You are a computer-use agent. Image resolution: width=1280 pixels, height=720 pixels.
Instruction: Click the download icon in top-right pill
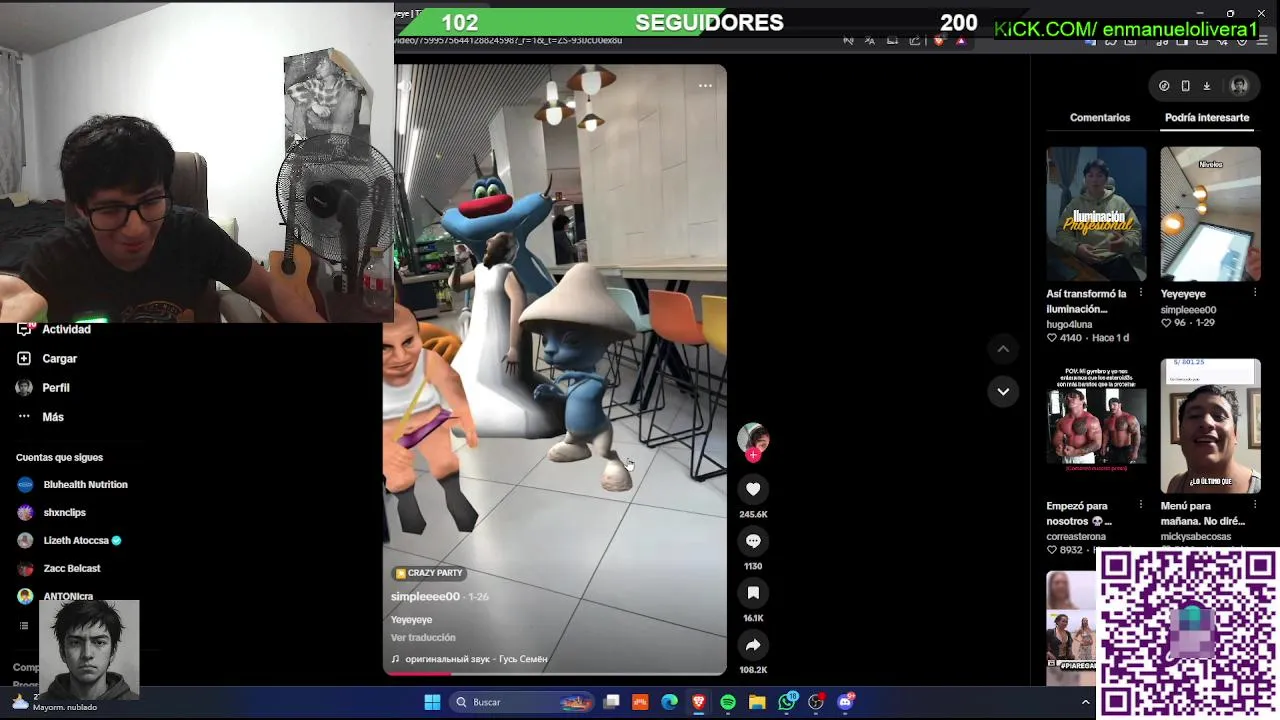click(1207, 86)
